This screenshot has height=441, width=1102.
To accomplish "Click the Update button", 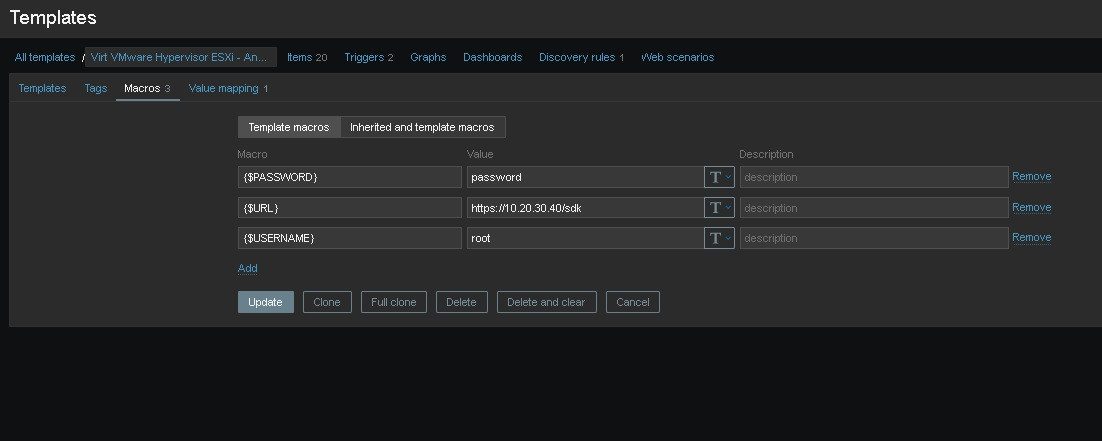I will pos(265,302).
